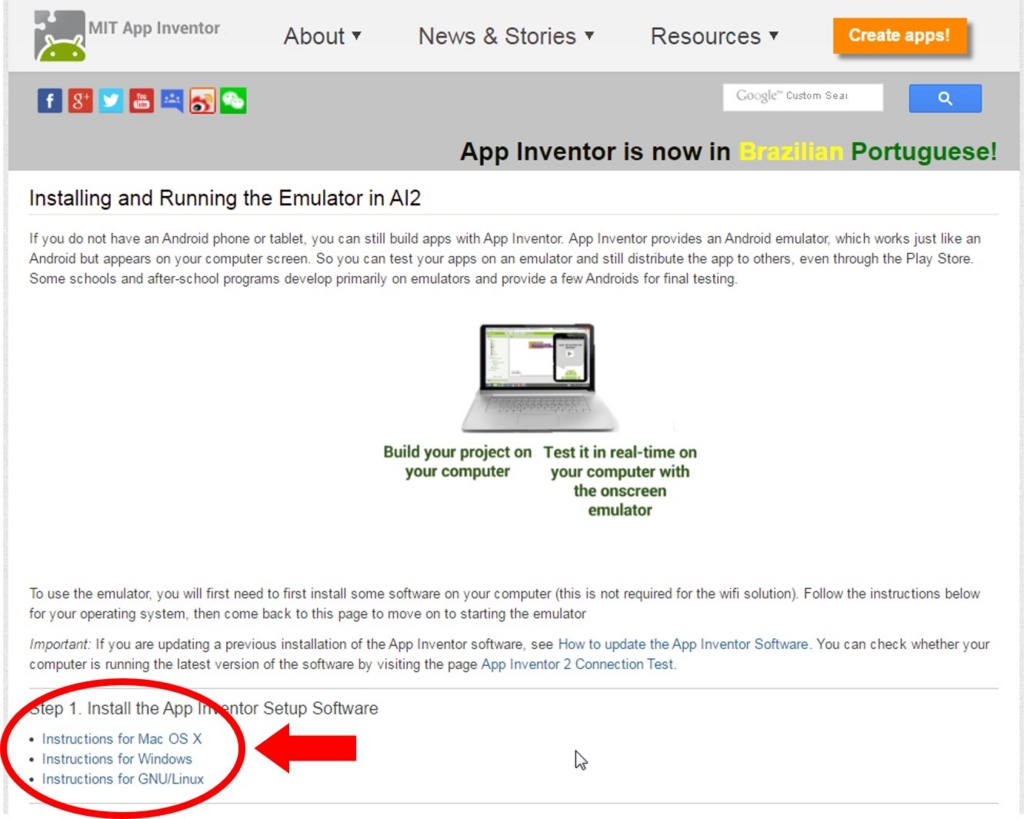The height and width of the screenshot is (819, 1024).
Task: Open the Google Groups forum icon
Action: 172,101
